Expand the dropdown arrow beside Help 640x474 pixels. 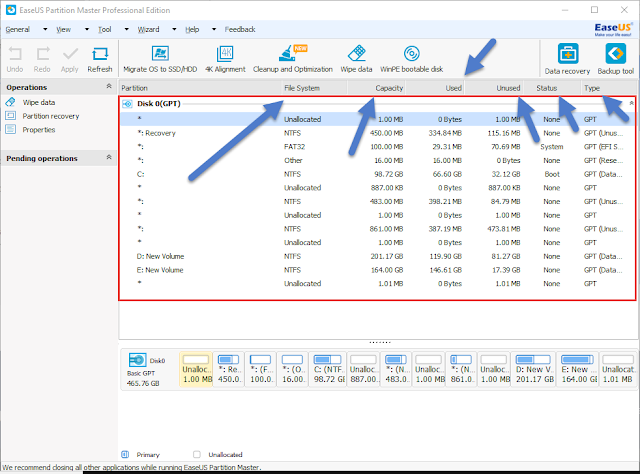pos(214,29)
